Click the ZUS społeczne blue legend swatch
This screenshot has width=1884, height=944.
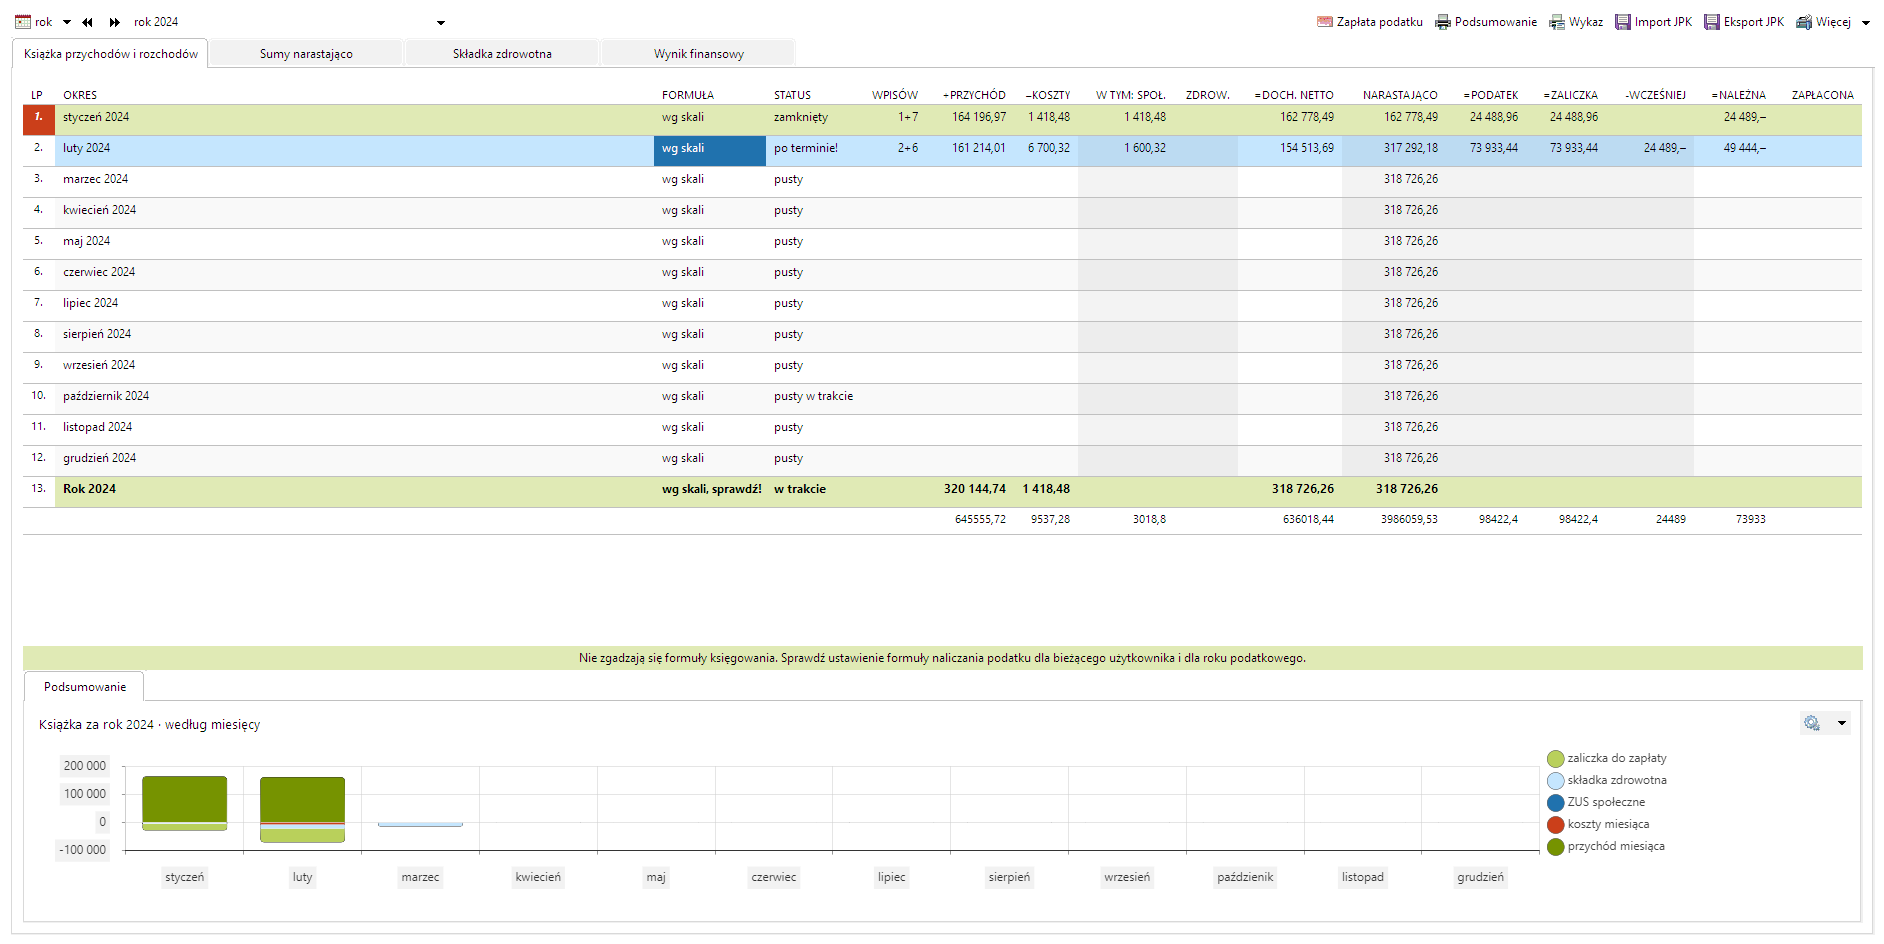(x=1555, y=803)
